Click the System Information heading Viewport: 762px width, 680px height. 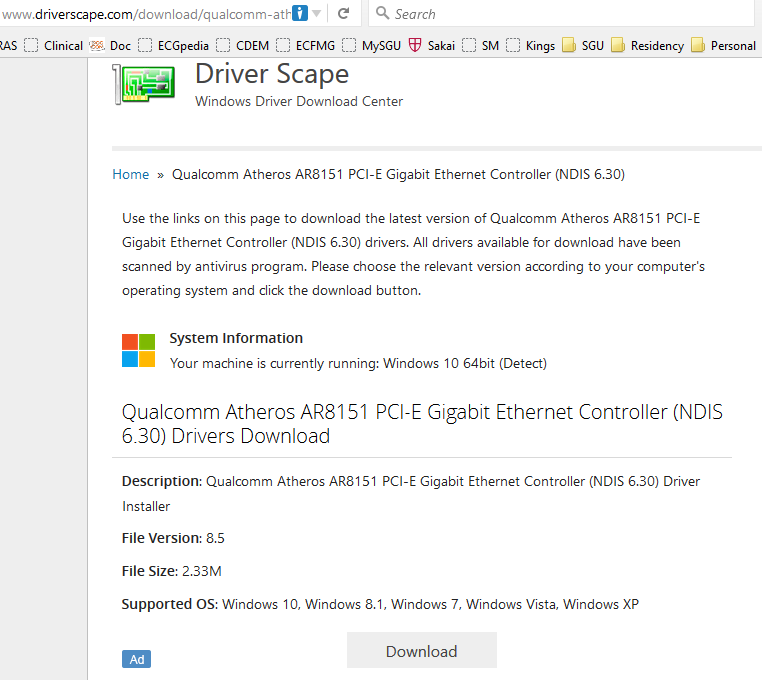pyautogui.click(x=236, y=338)
